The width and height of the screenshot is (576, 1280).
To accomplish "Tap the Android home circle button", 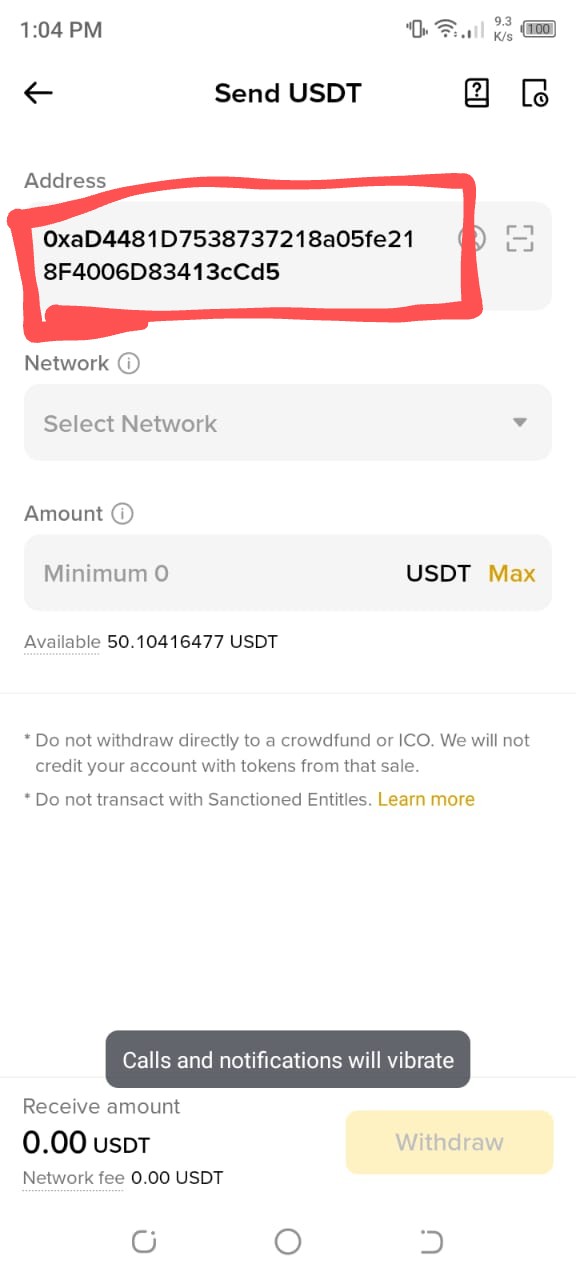I will point(288,1241).
